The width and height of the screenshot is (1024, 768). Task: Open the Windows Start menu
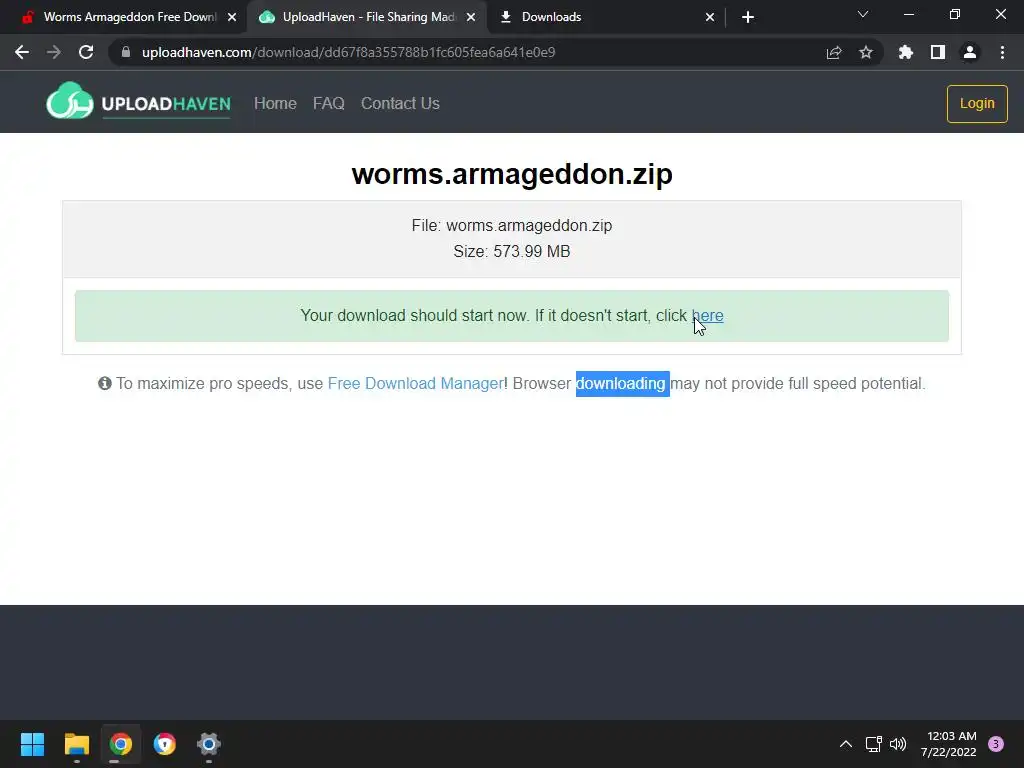point(32,744)
